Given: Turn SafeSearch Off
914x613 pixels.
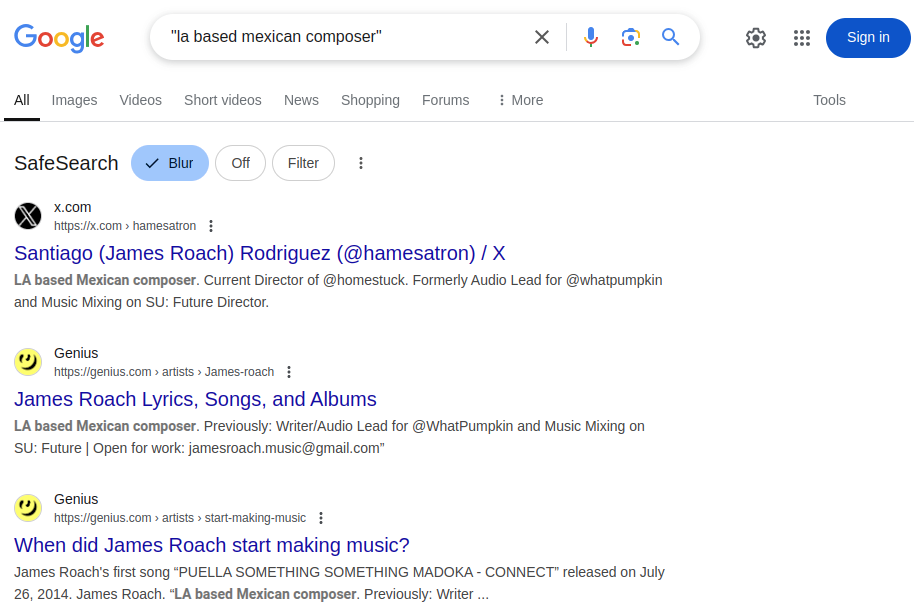Looking at the screenshot, I should [240, 163].
